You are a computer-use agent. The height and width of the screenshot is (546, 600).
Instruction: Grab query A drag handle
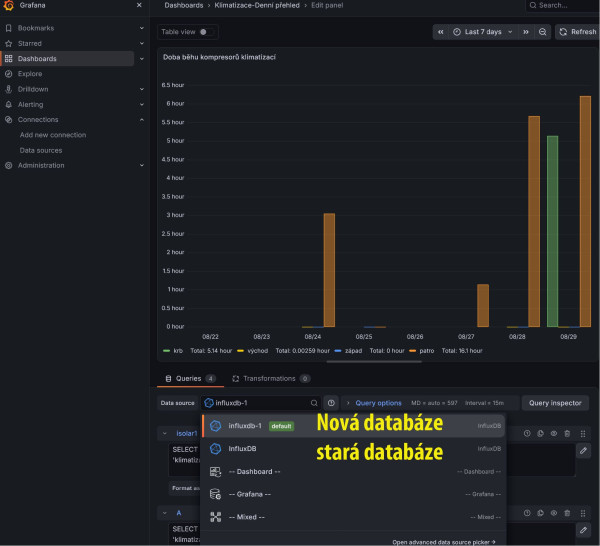[x=583, y=513]
